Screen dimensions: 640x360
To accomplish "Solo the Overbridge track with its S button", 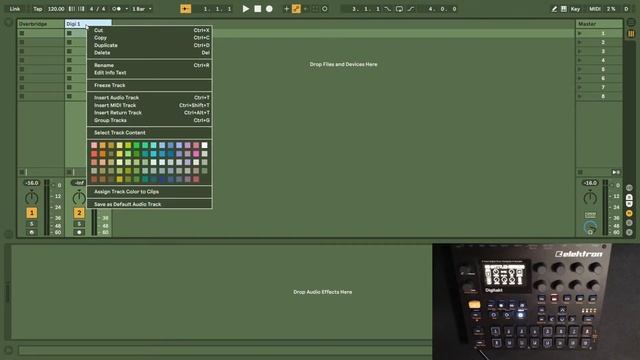I will pos(31,224).
